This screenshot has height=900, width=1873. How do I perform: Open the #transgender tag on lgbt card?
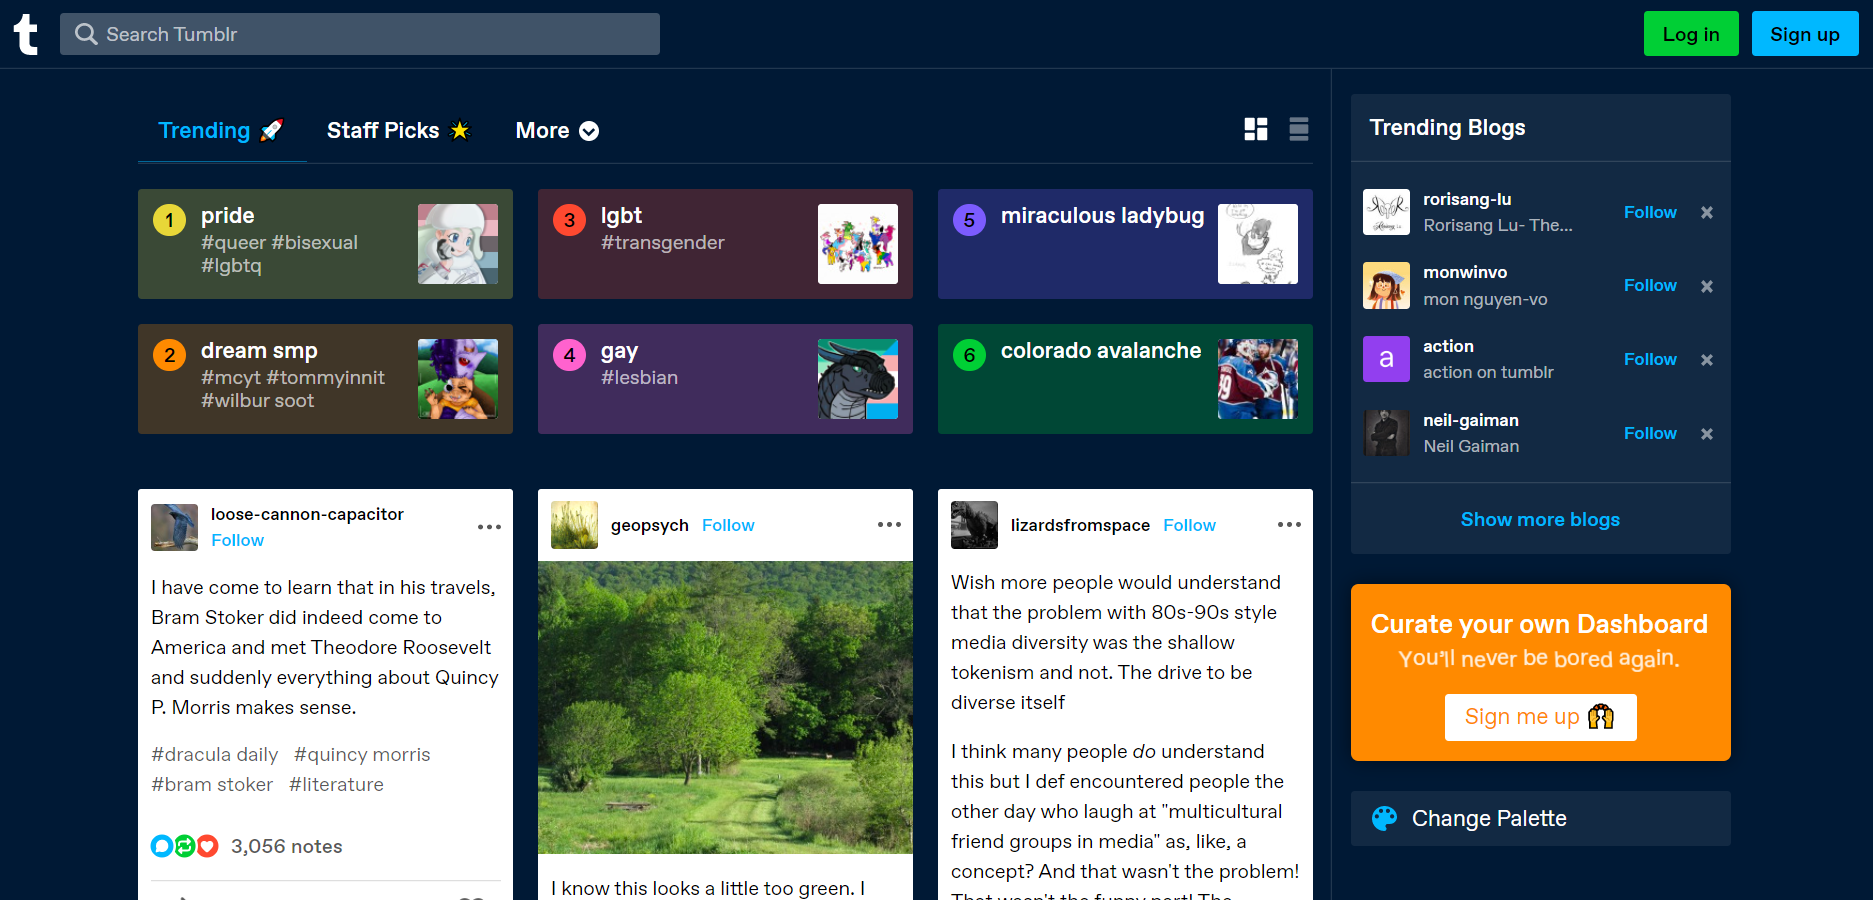[x=662, y=242]
